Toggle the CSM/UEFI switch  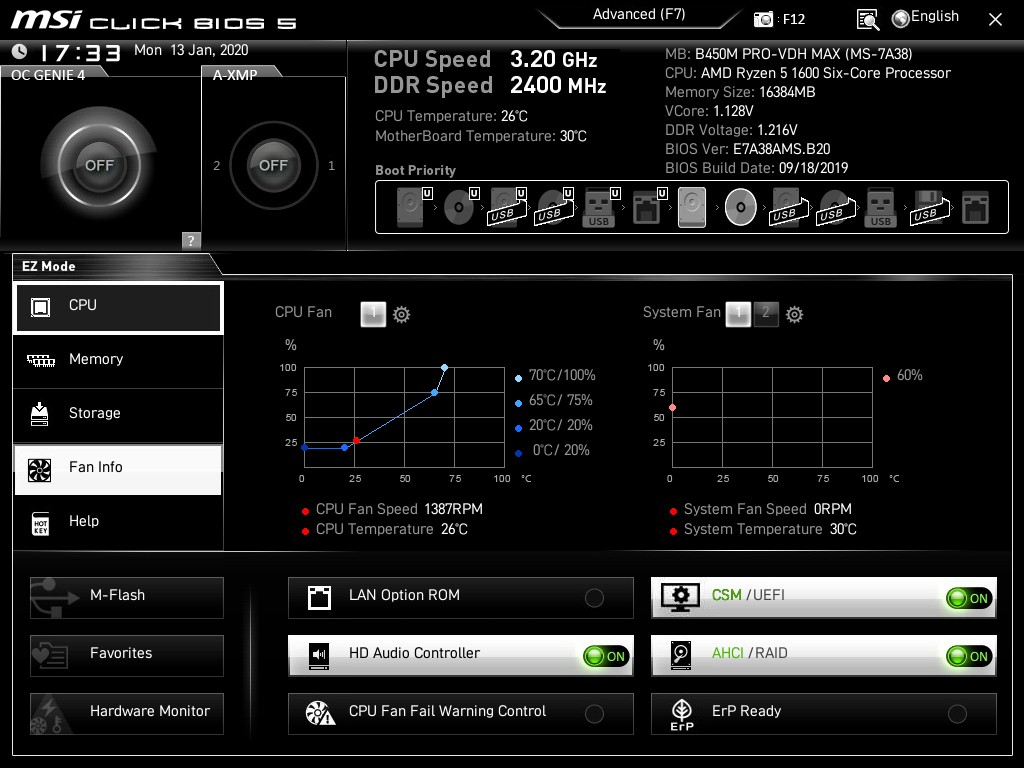click(968, 598)
